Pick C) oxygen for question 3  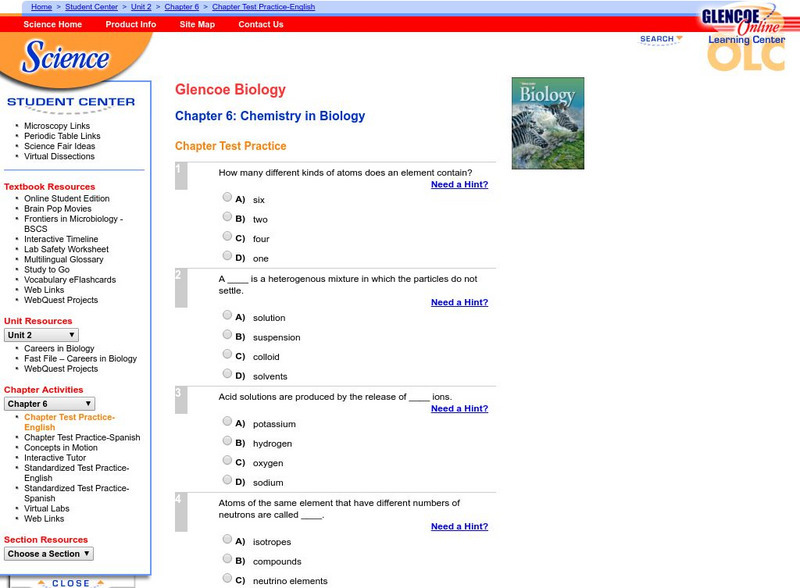[227, 460]
